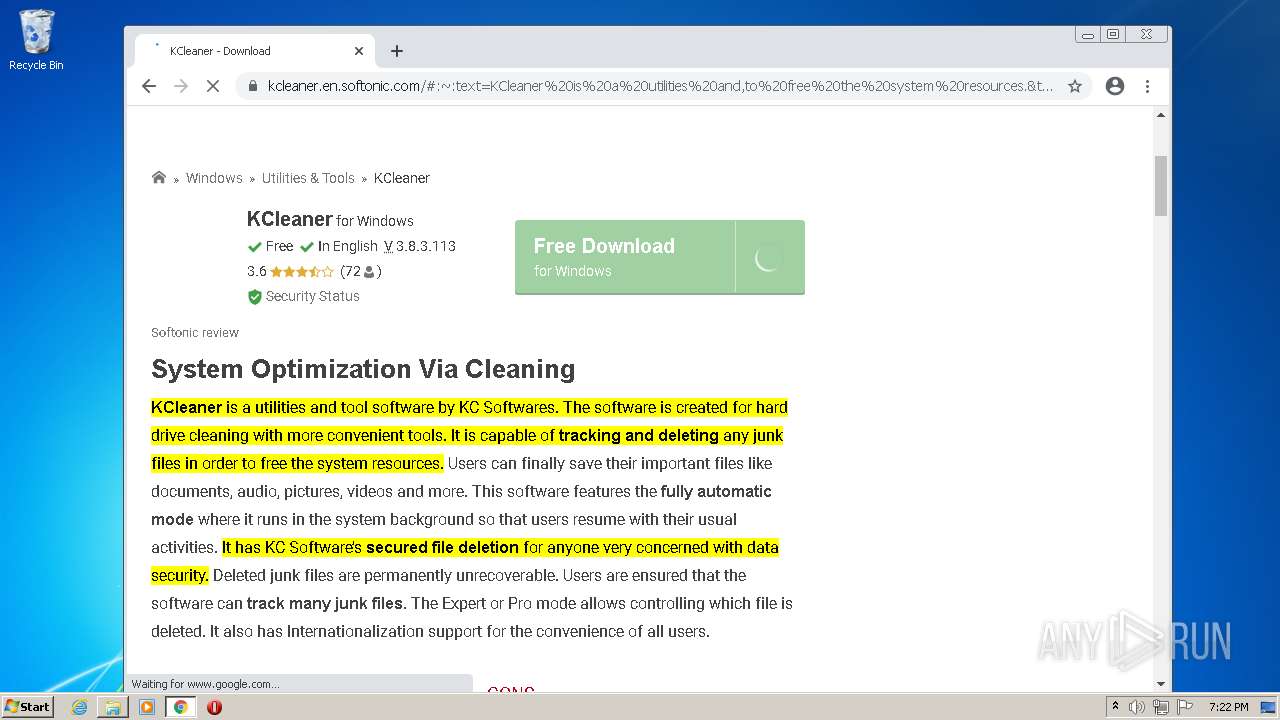
Task: Launch Internet Explorer from the taskbar
Action: [x=79, y=707]
